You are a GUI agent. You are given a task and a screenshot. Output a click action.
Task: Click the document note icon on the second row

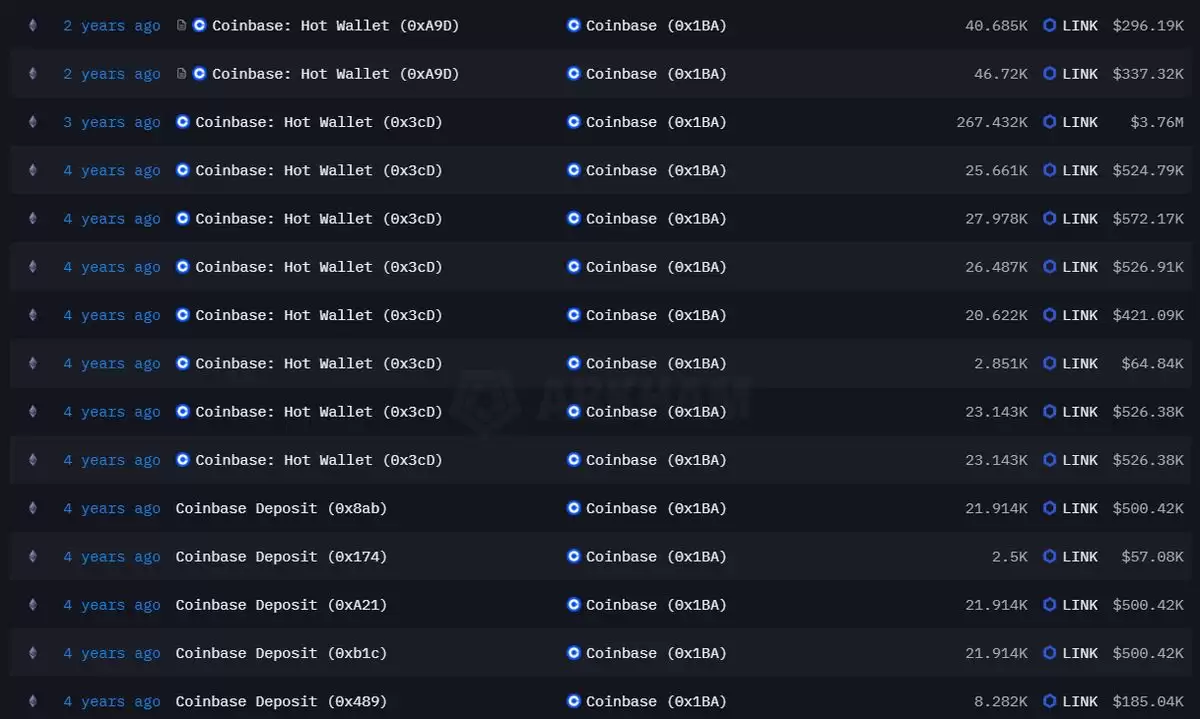(x=181, y=73)
